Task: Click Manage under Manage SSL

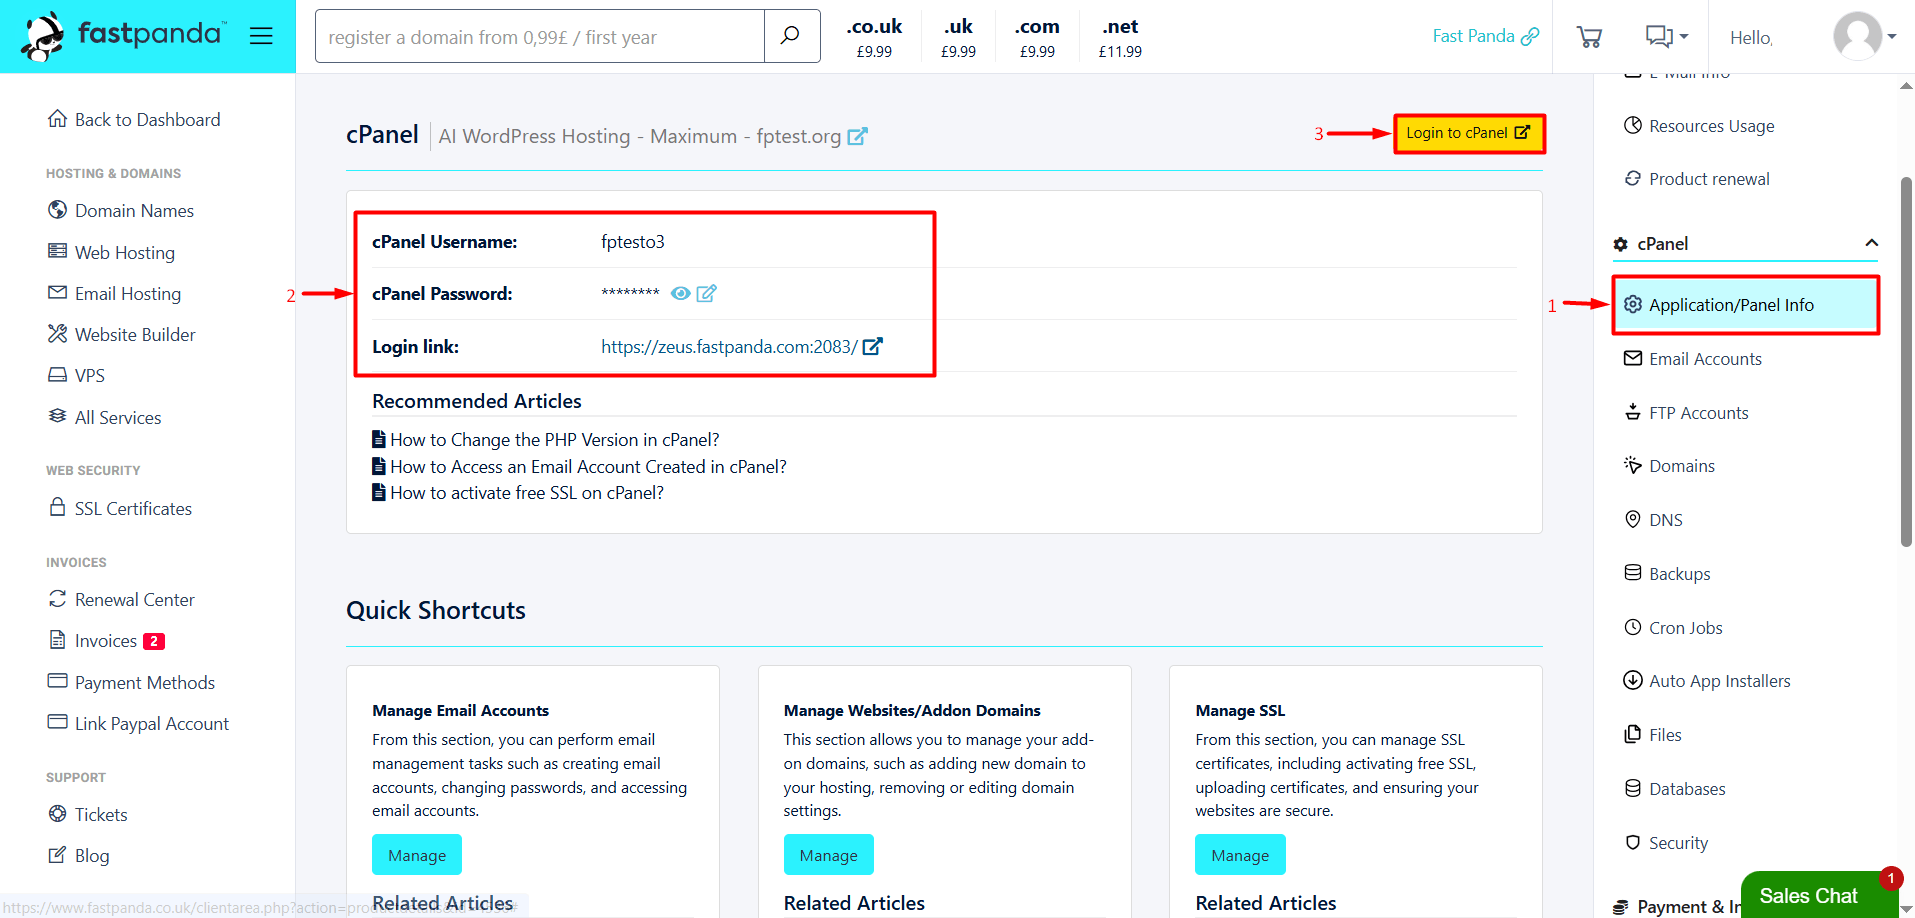Action: click(1240, 855)
